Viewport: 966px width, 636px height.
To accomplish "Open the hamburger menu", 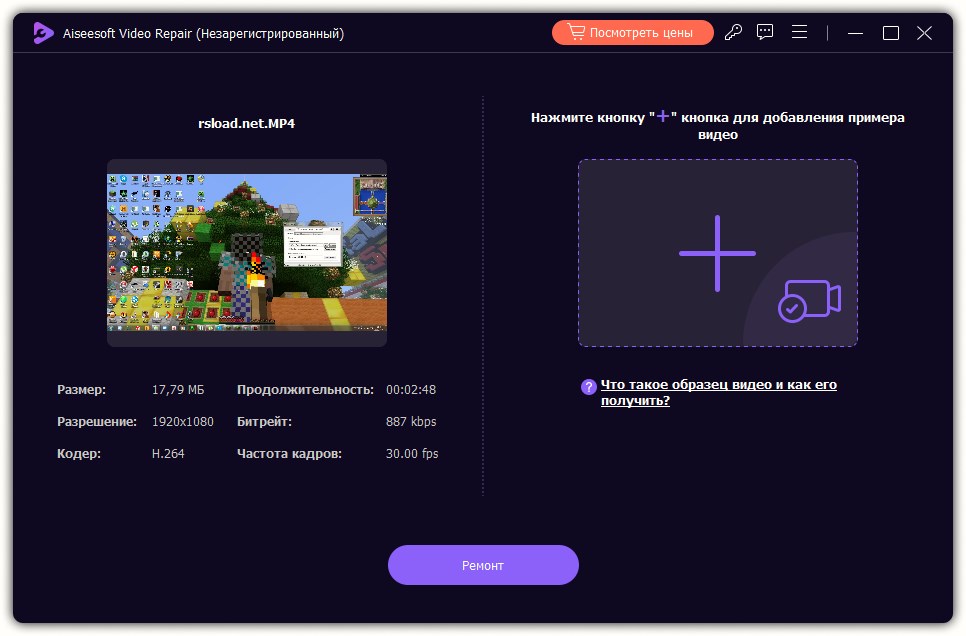I will coord(799,31).
